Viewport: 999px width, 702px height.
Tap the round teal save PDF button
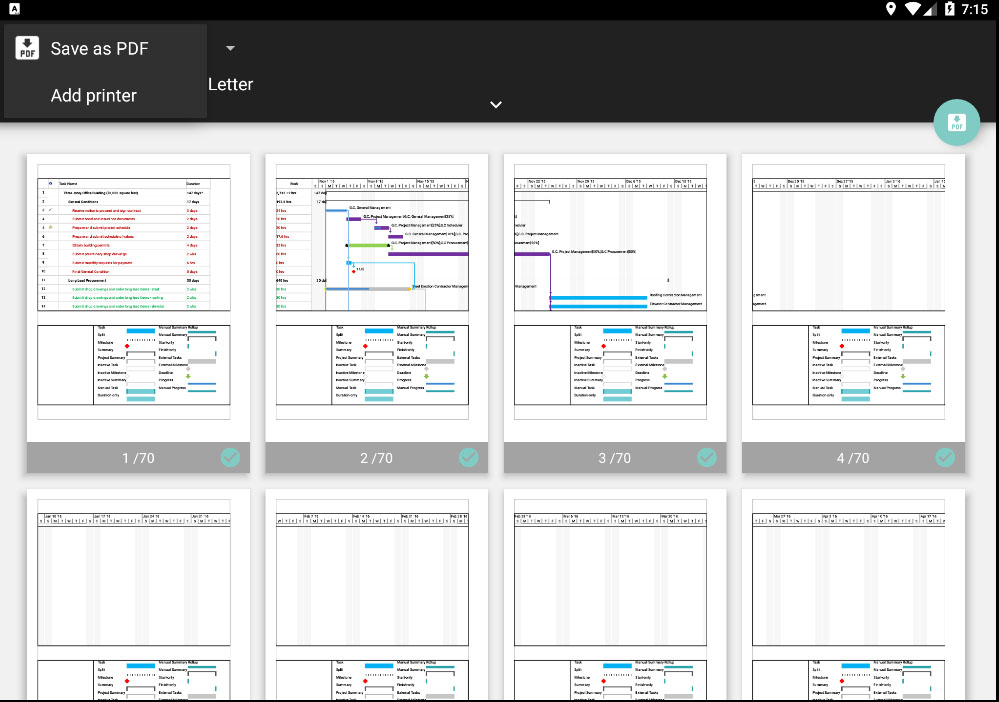[956, 122]
